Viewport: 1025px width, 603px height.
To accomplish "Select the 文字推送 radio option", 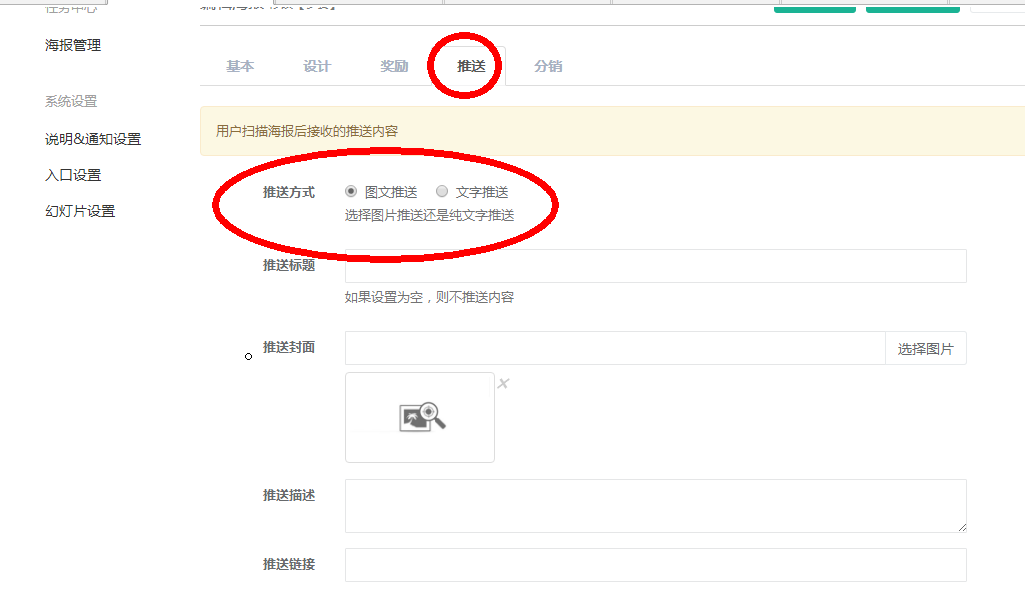I will pos(442,192).
